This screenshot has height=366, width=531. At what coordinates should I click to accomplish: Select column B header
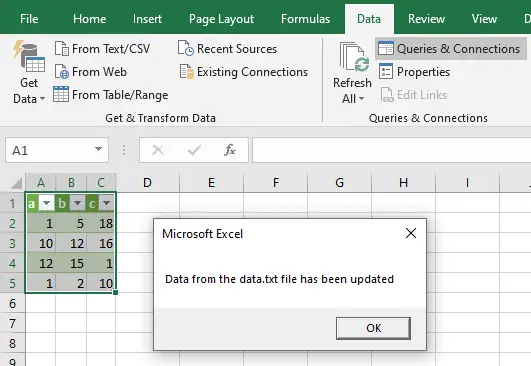coord(71,183)
